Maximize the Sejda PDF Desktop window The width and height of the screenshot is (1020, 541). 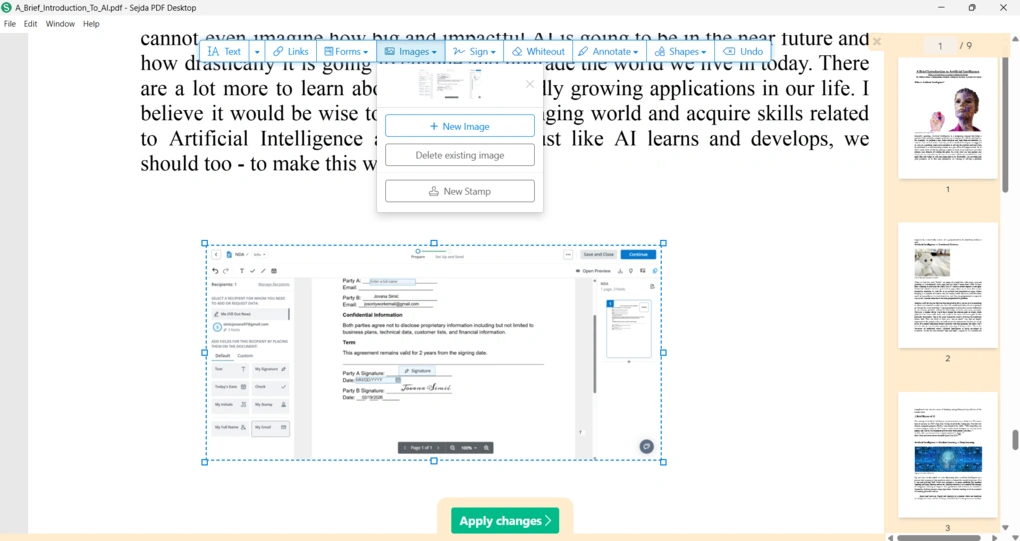pyautogui.click(x=972, y=8)
